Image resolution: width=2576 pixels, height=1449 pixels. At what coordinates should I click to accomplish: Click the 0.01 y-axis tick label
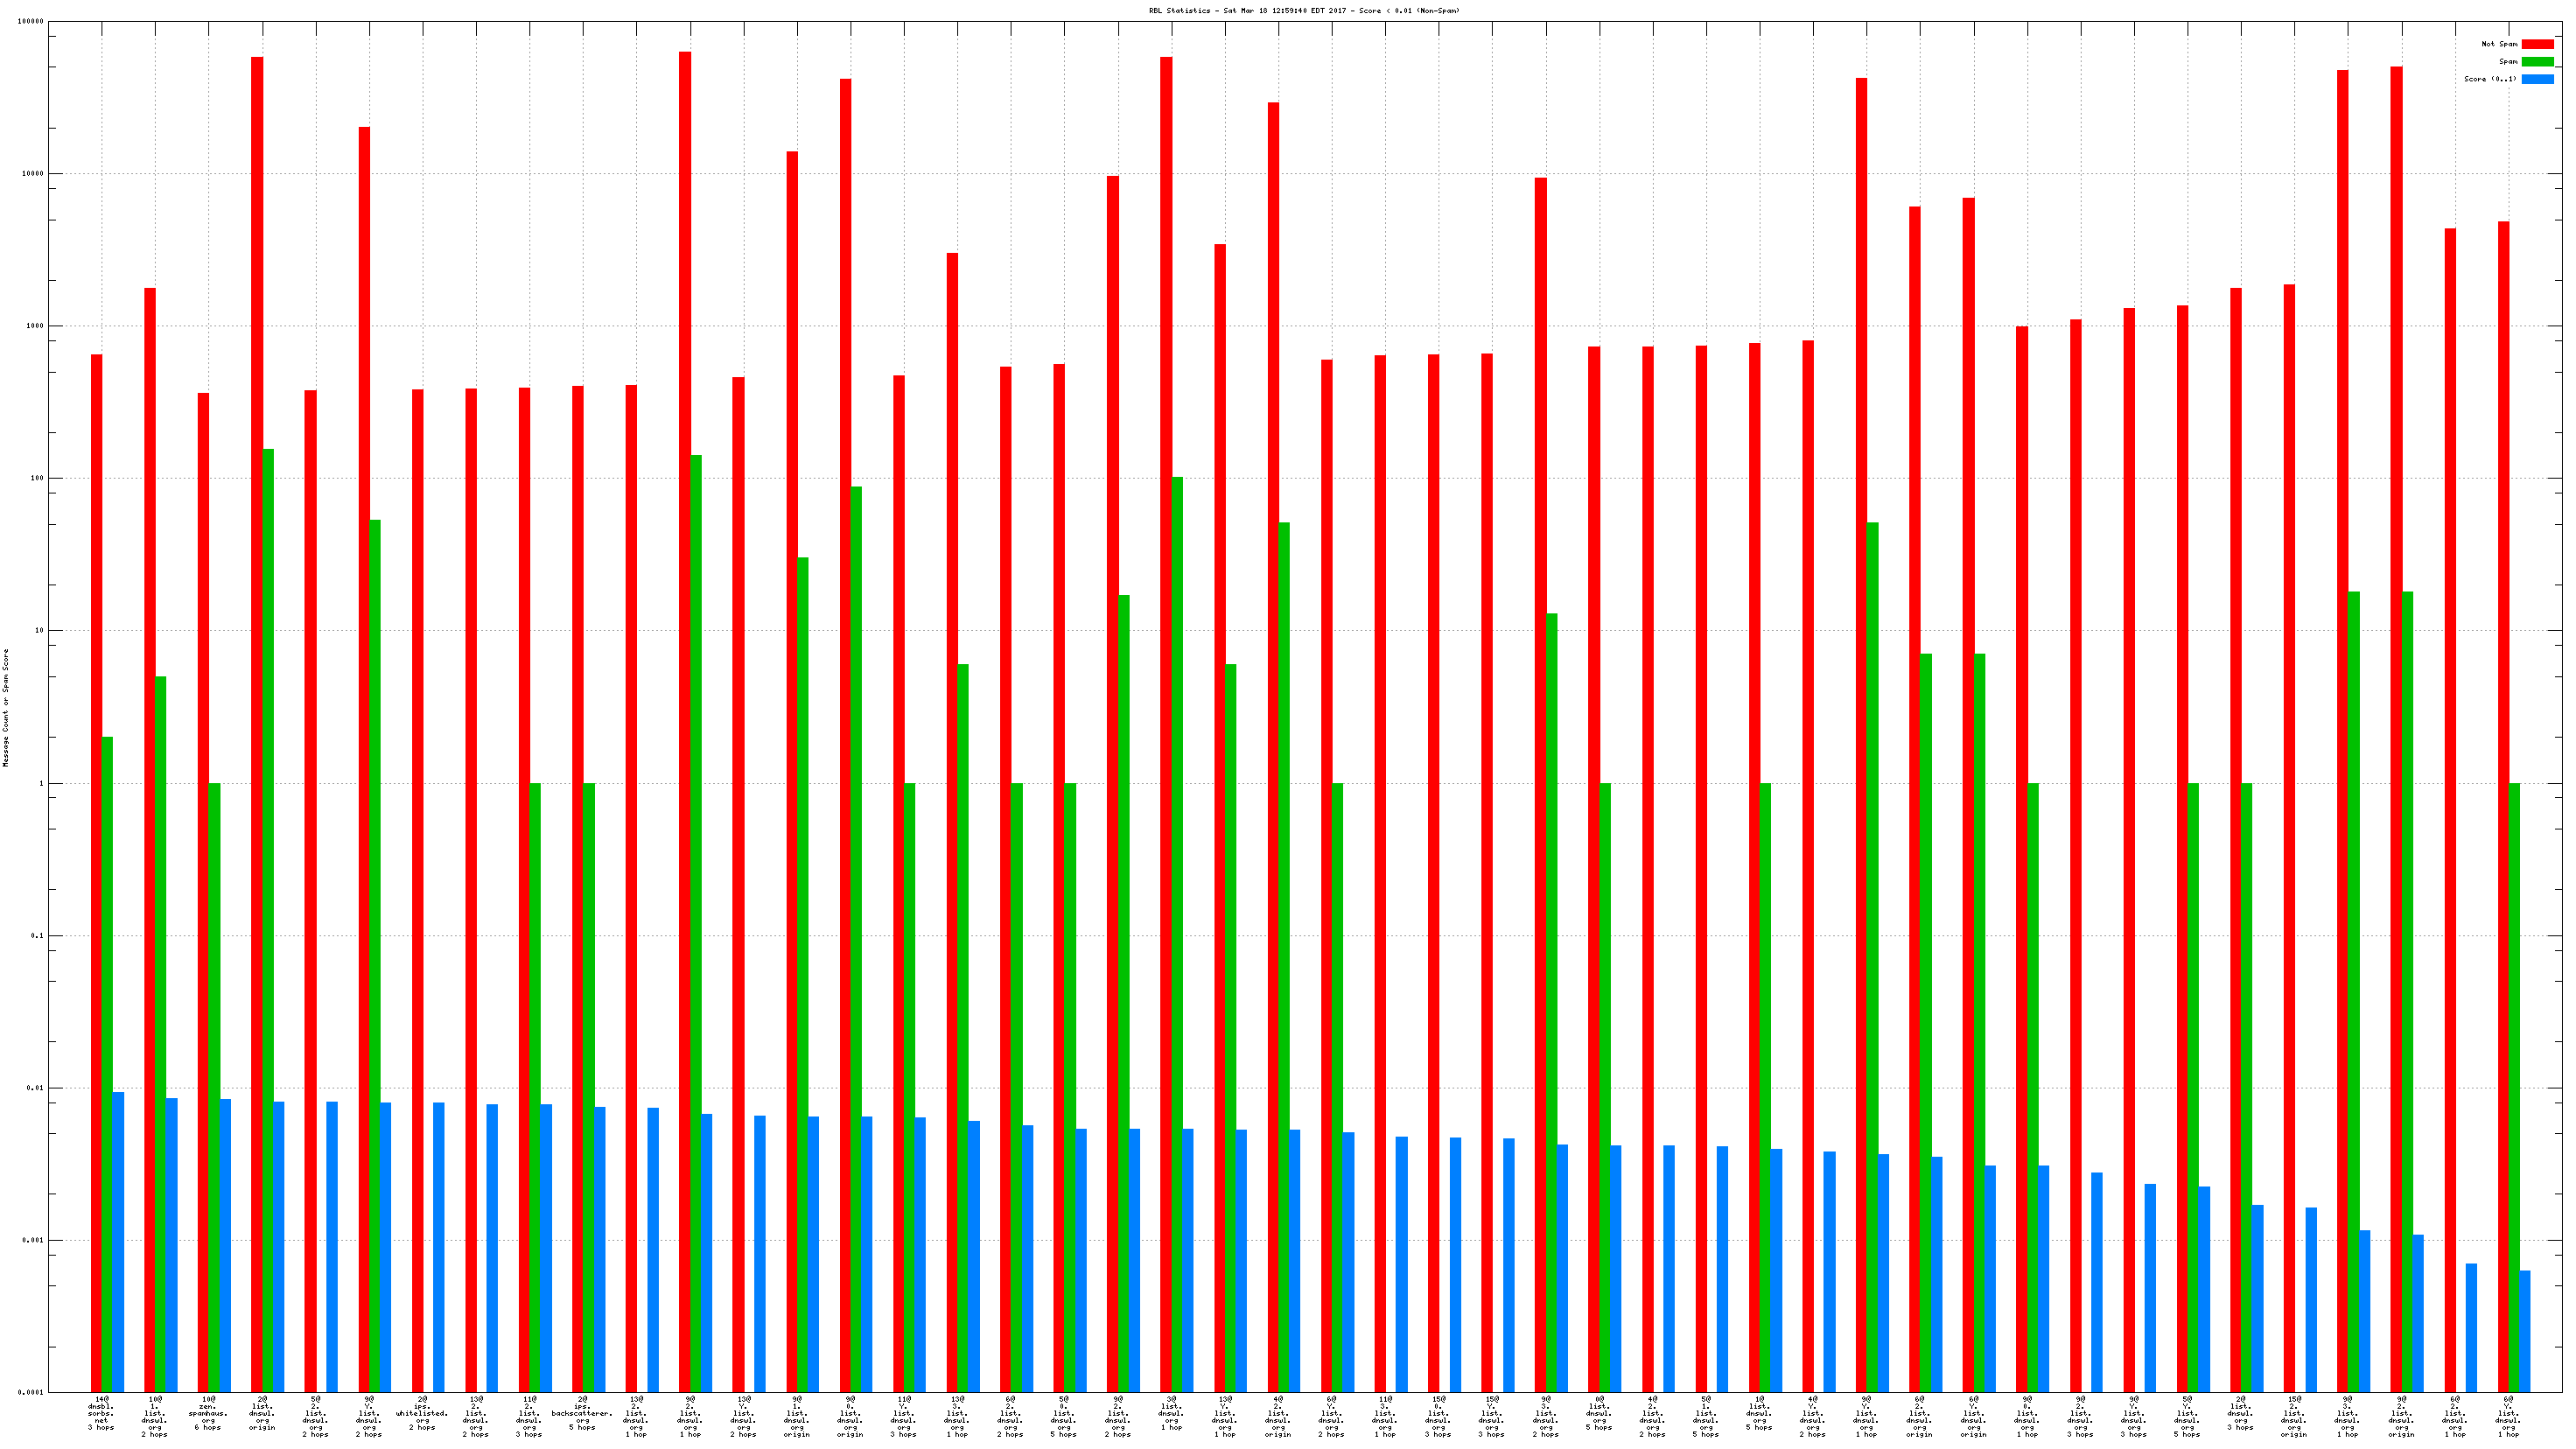(36, 1088)
